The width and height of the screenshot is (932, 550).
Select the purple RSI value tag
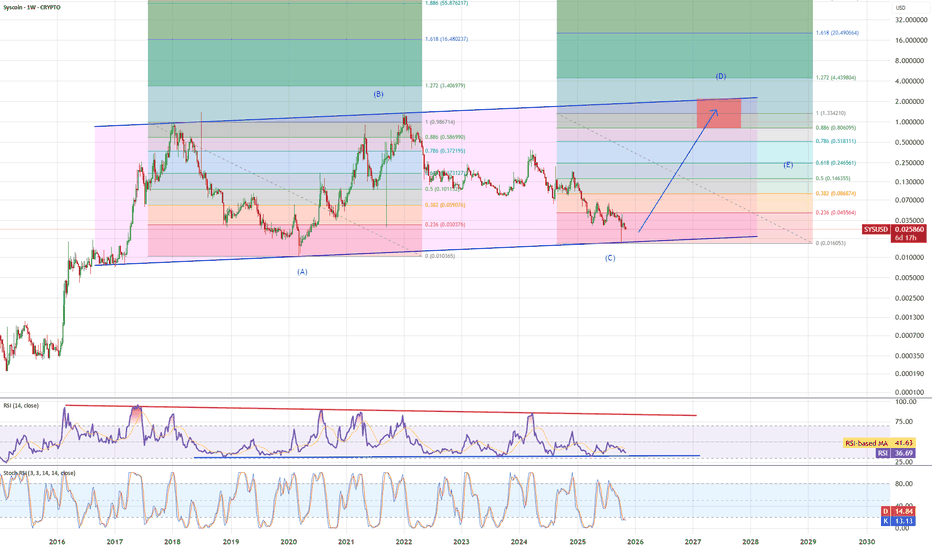(896, 453)
